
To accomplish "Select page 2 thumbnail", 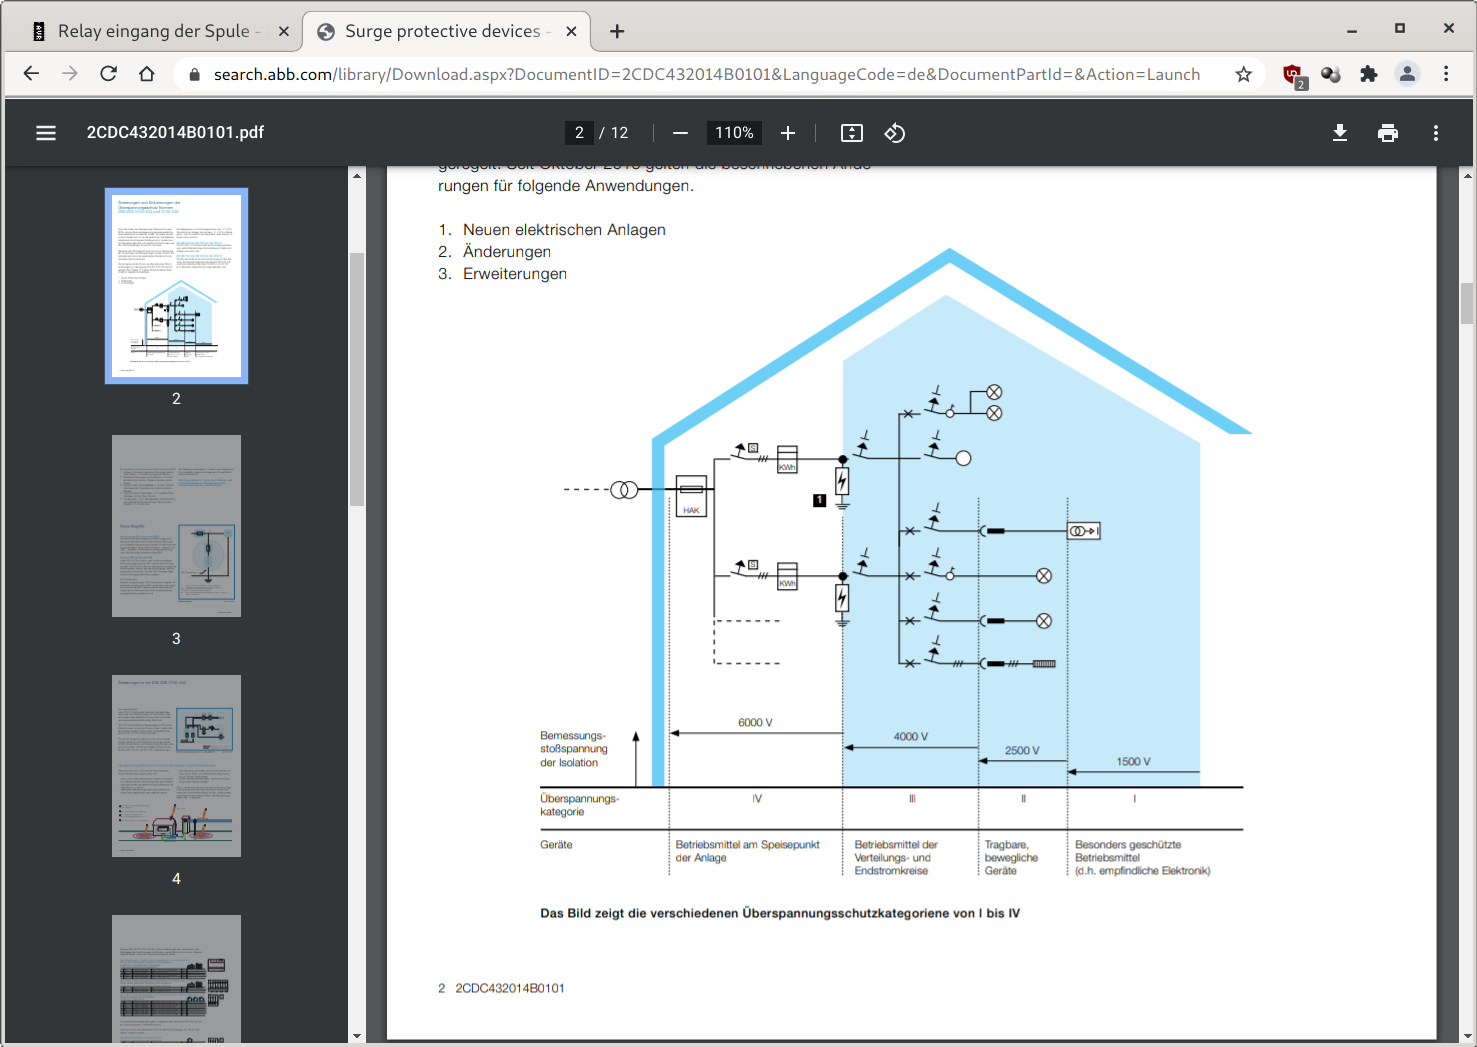I will tap(176, 286).
